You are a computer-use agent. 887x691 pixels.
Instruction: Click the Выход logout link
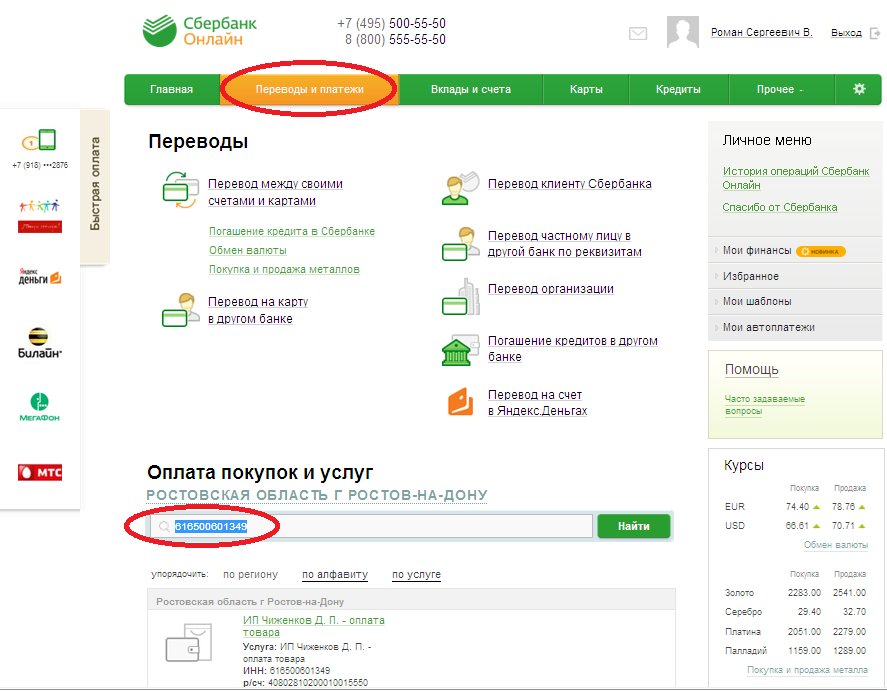[846, 33]
